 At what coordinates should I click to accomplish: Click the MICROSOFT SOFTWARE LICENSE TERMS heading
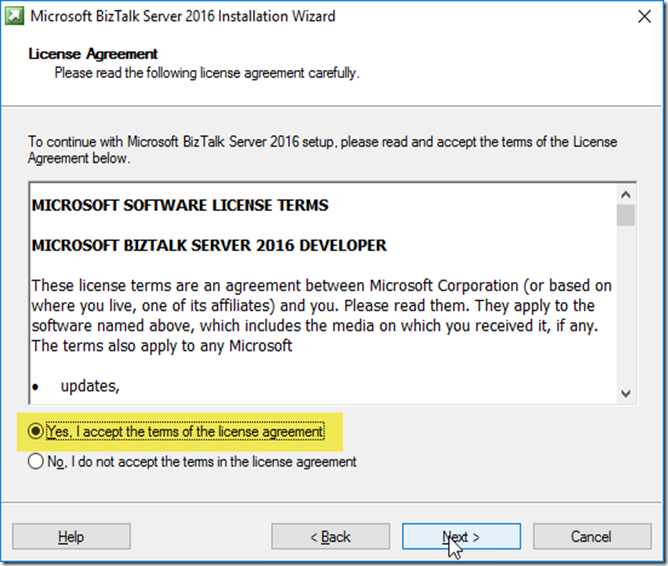[x=180, y=205]
